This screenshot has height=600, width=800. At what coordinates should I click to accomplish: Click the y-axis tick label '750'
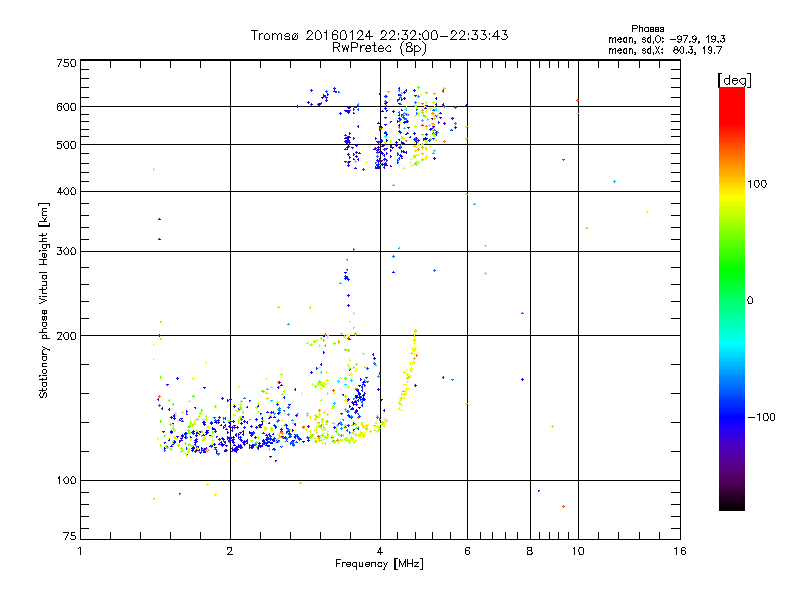coord(66,63)
